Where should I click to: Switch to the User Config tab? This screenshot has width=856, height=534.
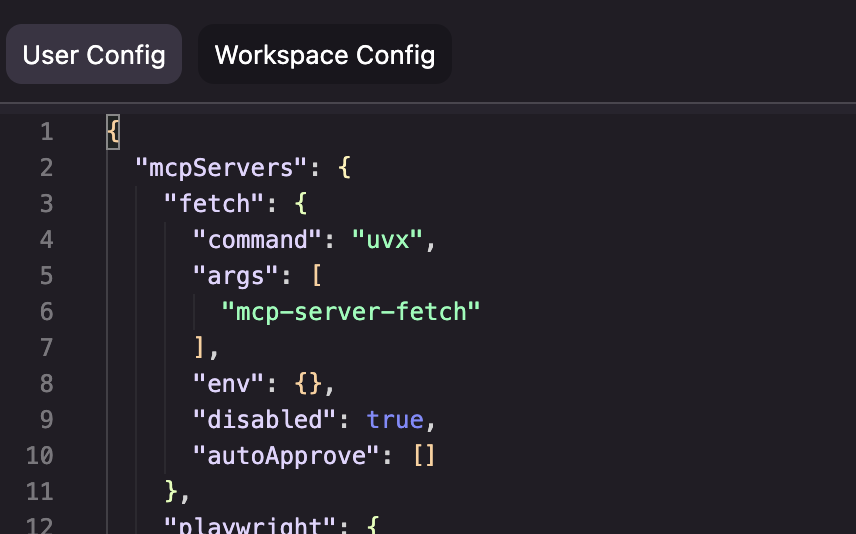pos(94,54)
